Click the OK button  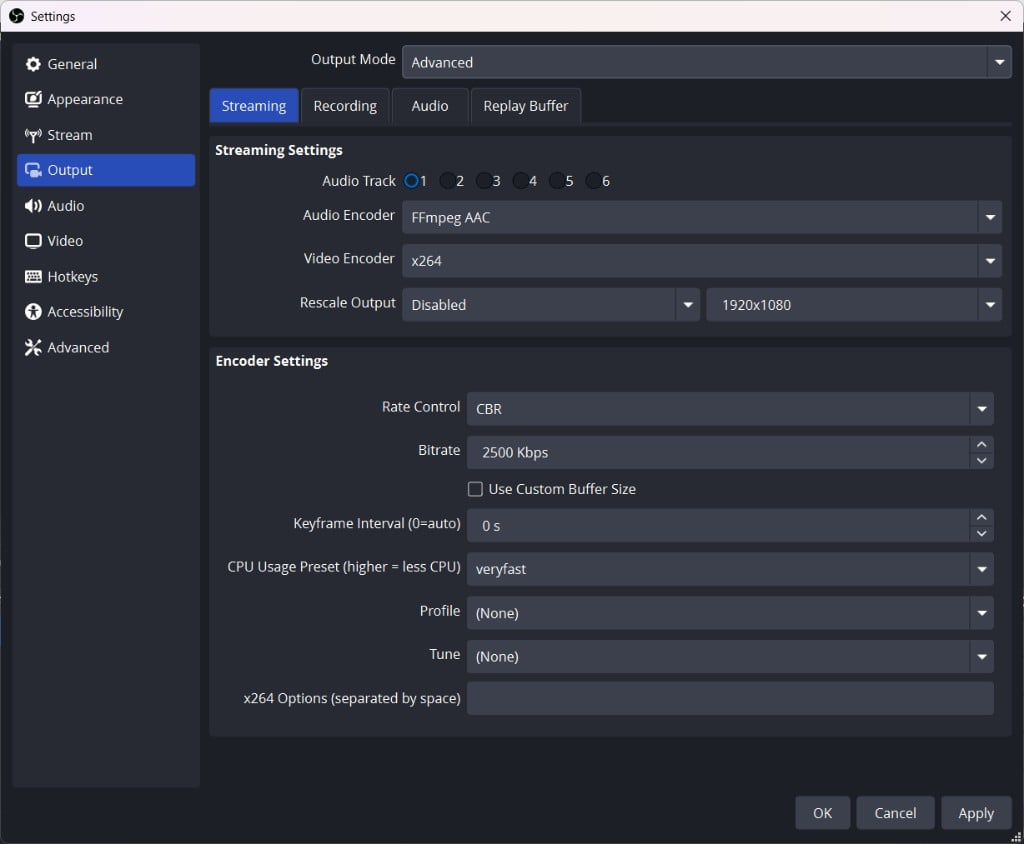click(822, 813)
